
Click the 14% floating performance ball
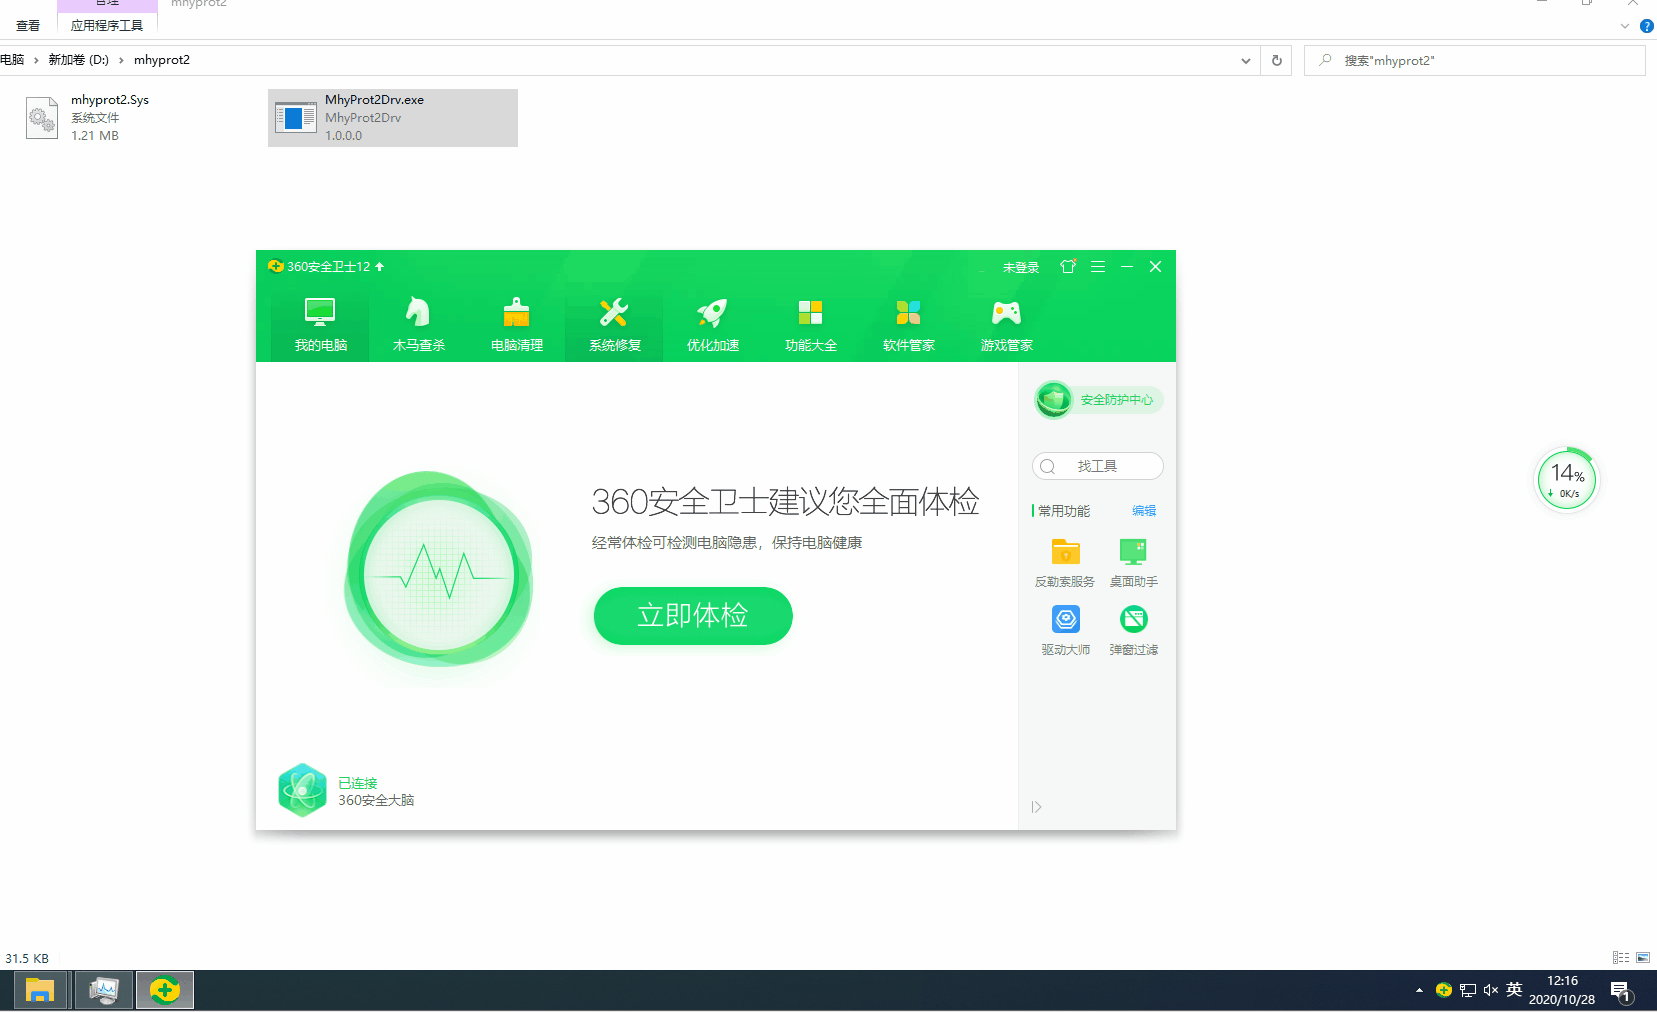1567,480
